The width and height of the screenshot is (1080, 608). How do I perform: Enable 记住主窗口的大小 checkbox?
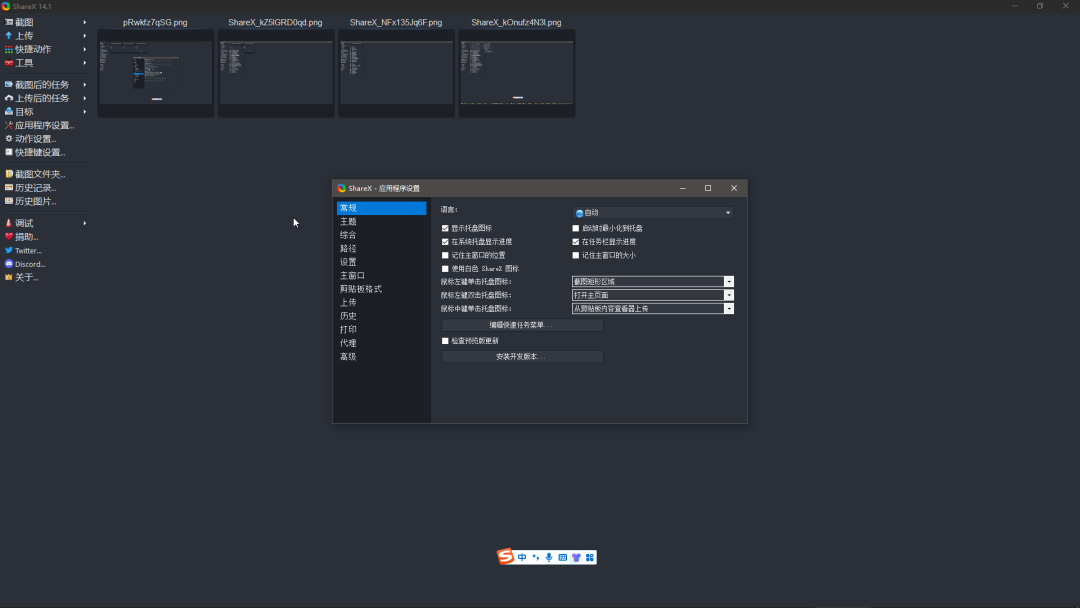pyautogui.click(x=576, y=255)
